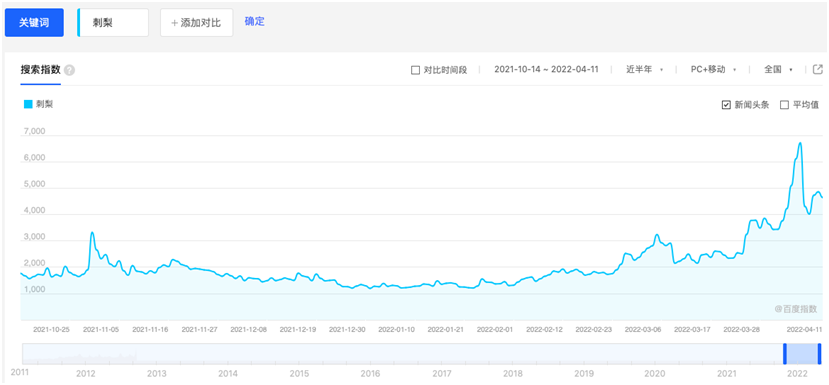Click year 2018 on the timeline navigator
The width and height of the screenshot is (829, 385).
512,374
